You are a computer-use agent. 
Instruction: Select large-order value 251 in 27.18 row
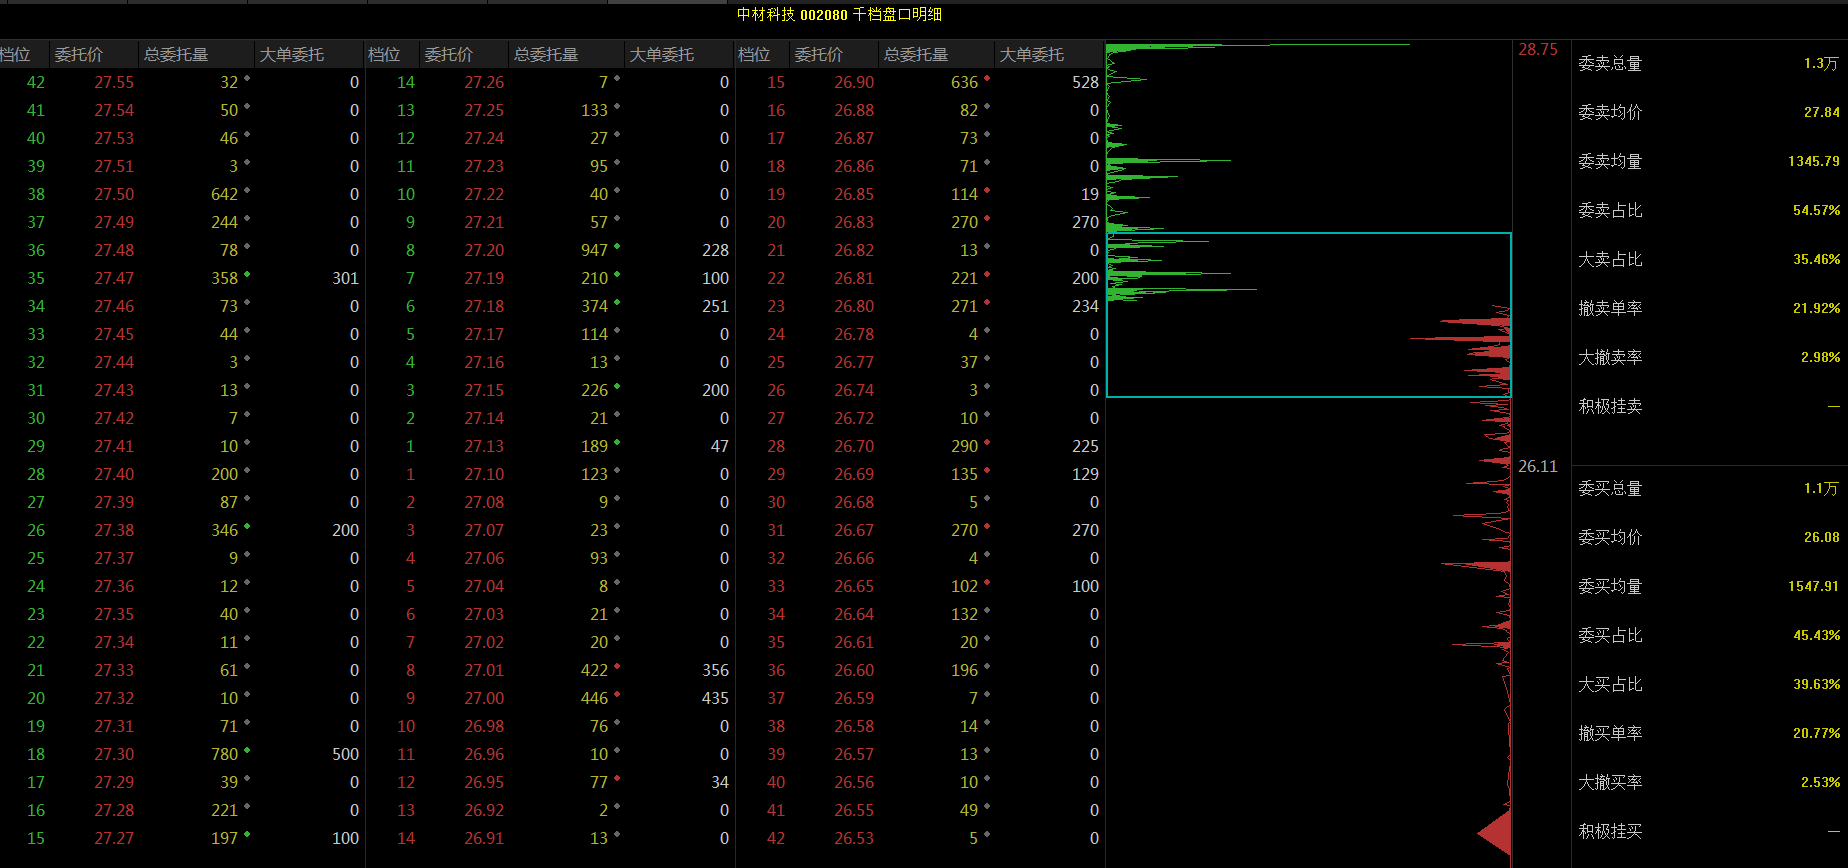pos(715,306)
